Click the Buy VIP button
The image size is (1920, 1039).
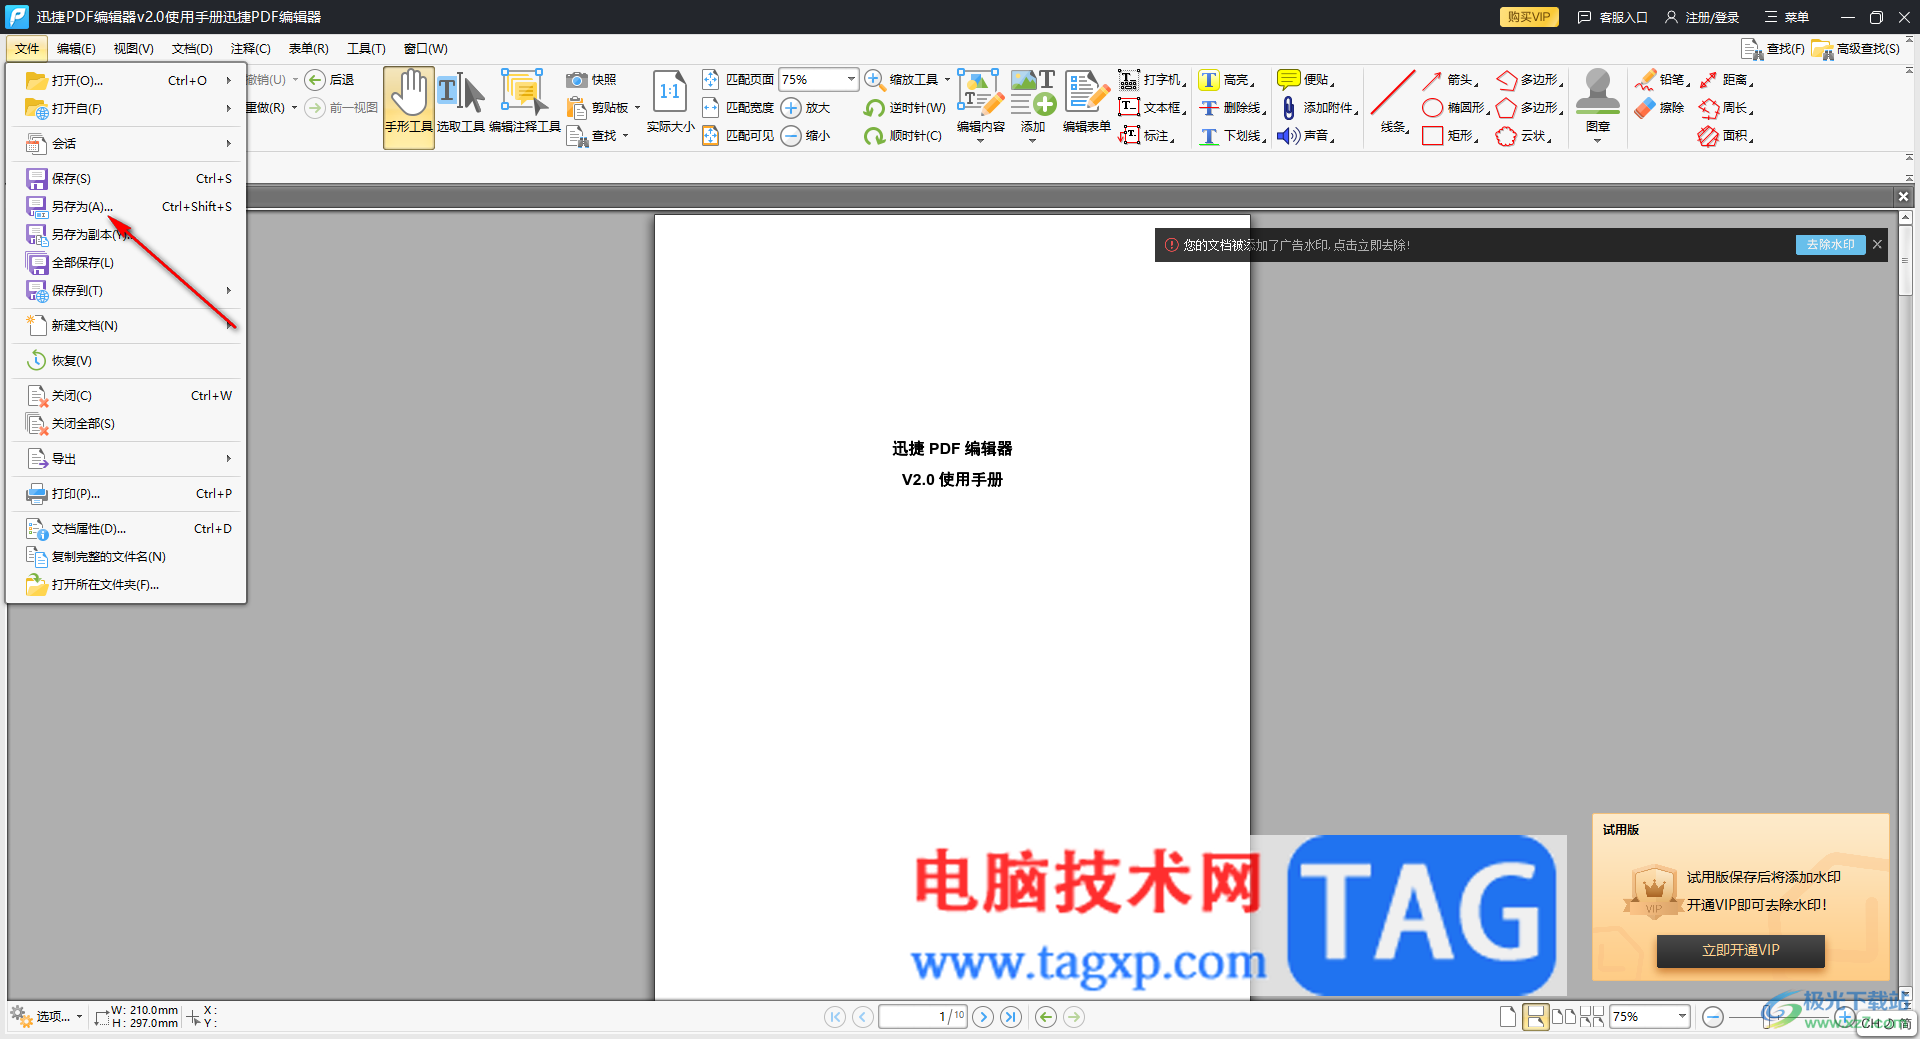point(1528,17)
